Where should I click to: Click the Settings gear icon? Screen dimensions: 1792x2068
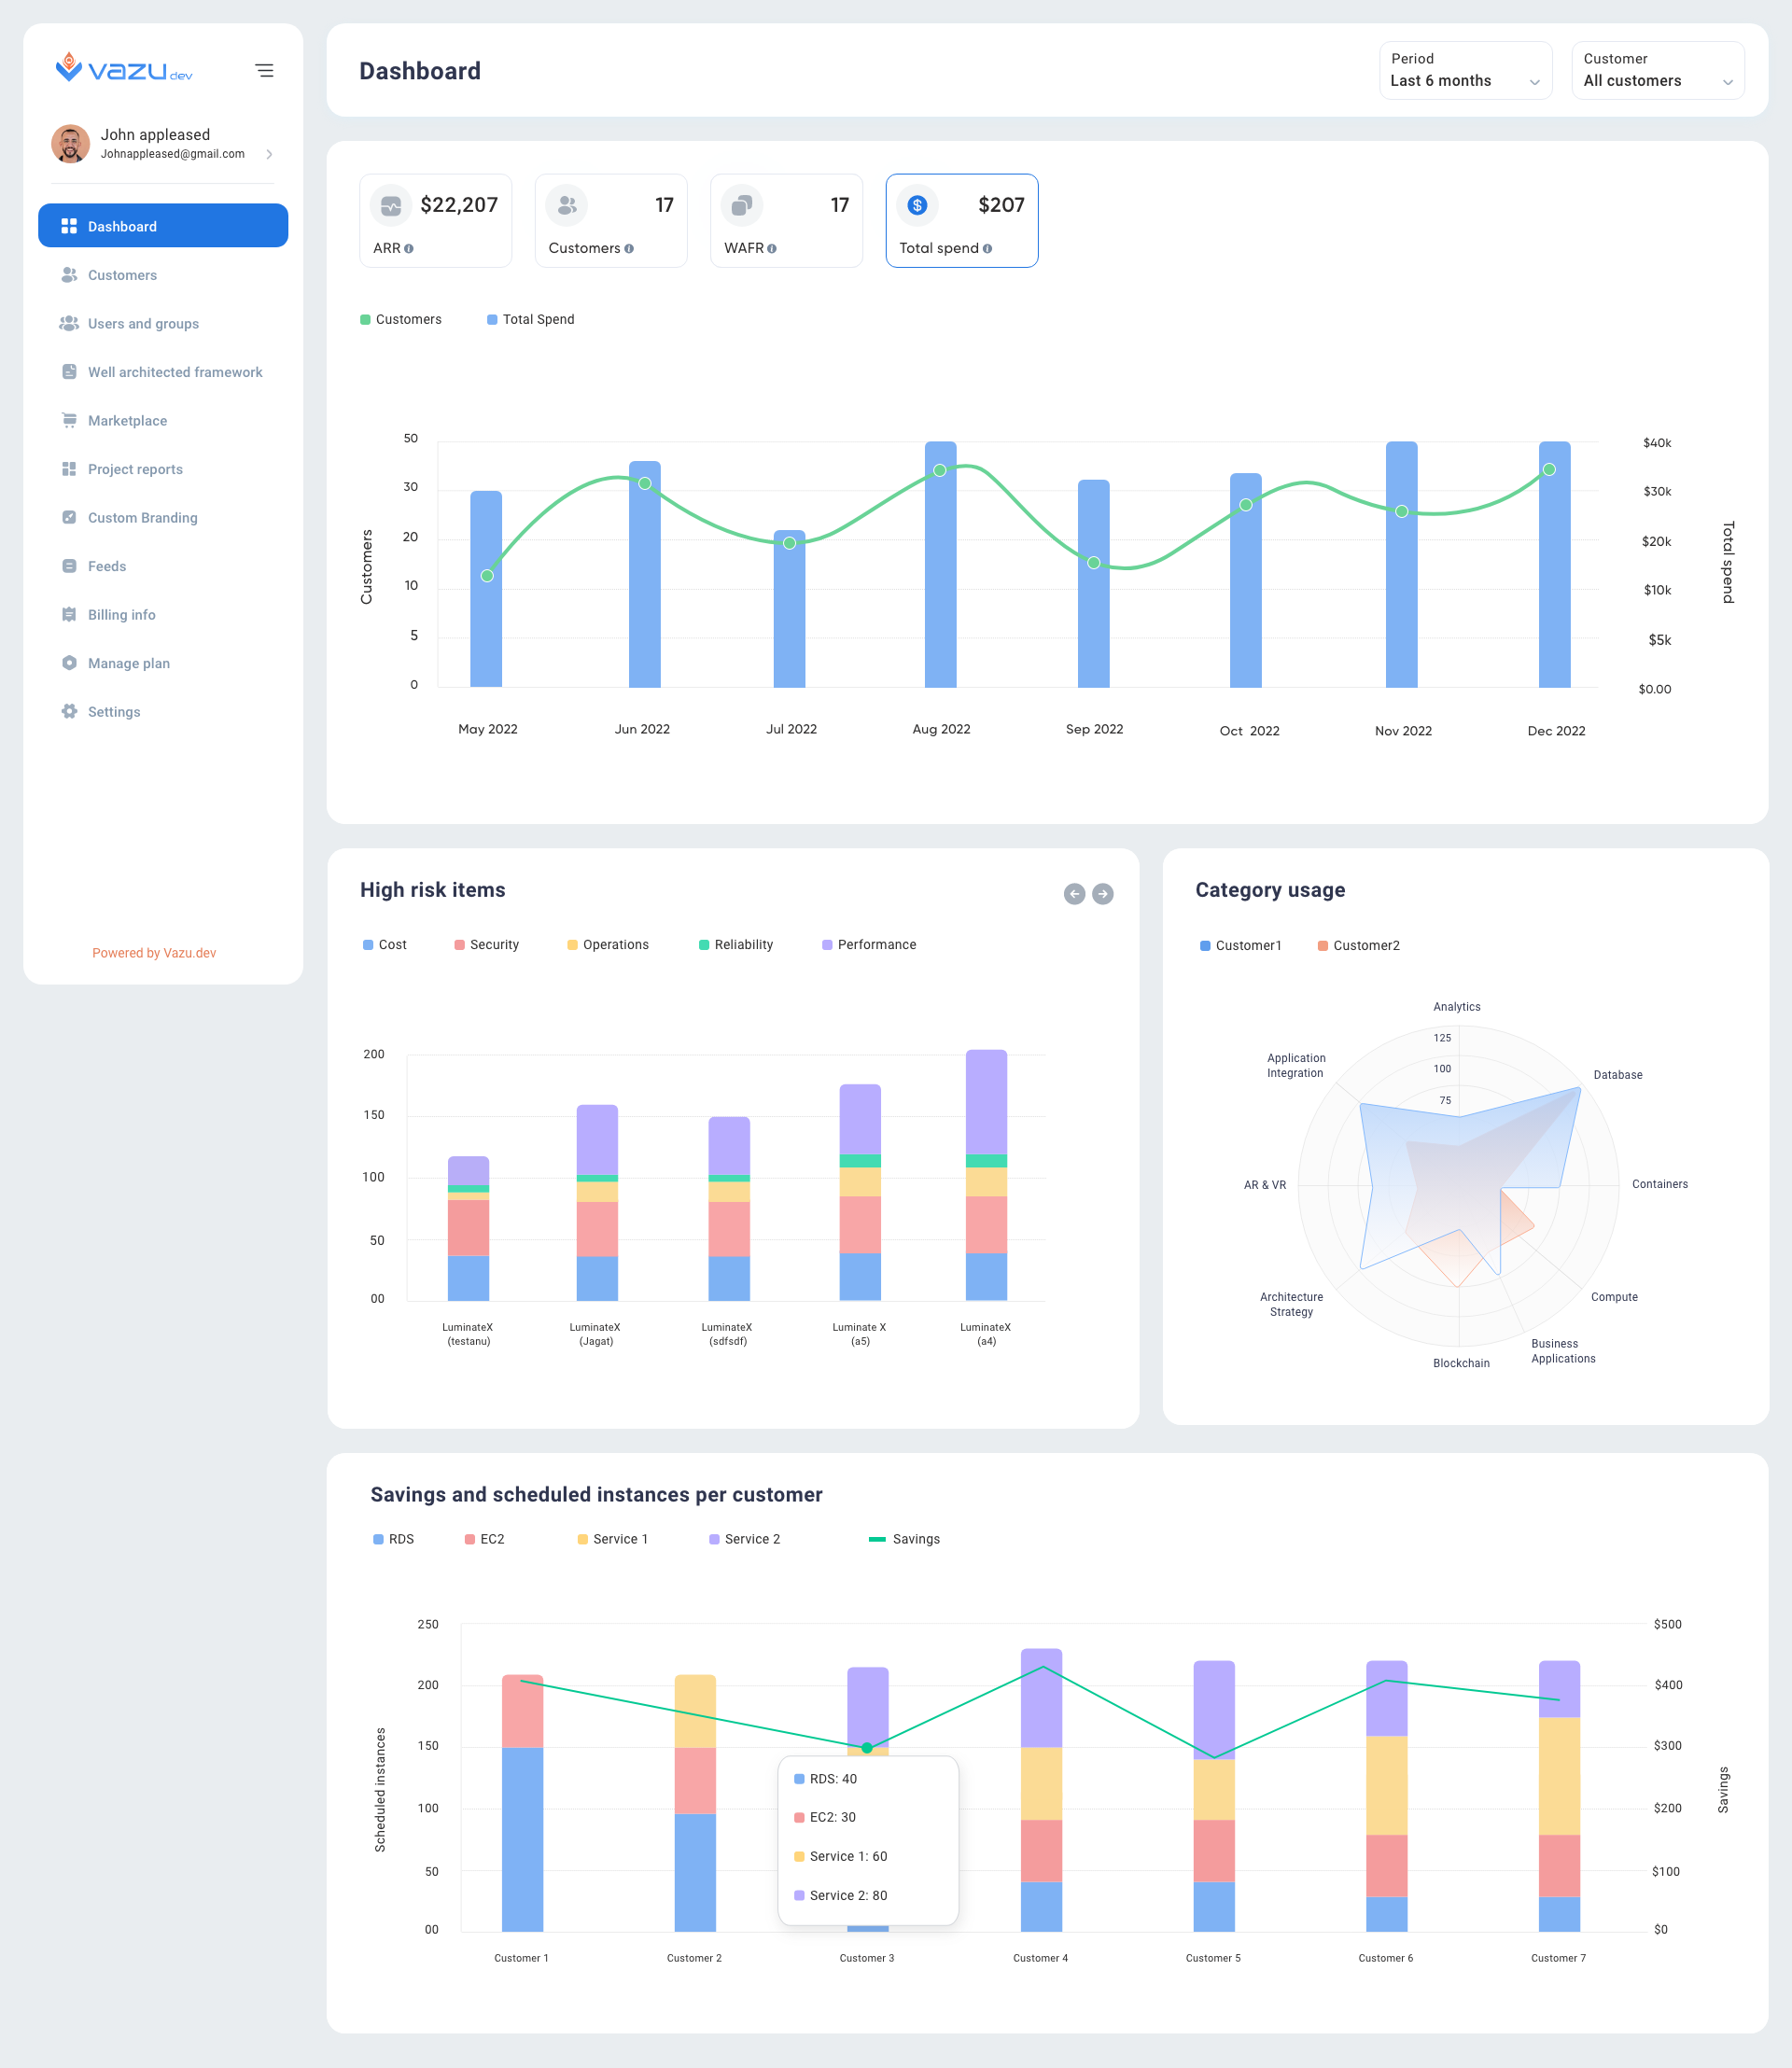pyautogui.click(x=69, y=711)
